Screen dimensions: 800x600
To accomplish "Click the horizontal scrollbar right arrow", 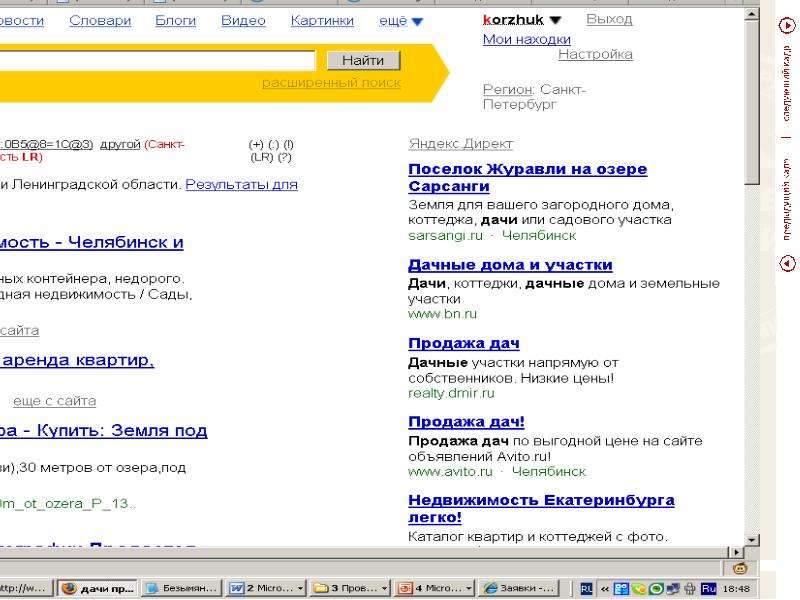I will [736, 552].
